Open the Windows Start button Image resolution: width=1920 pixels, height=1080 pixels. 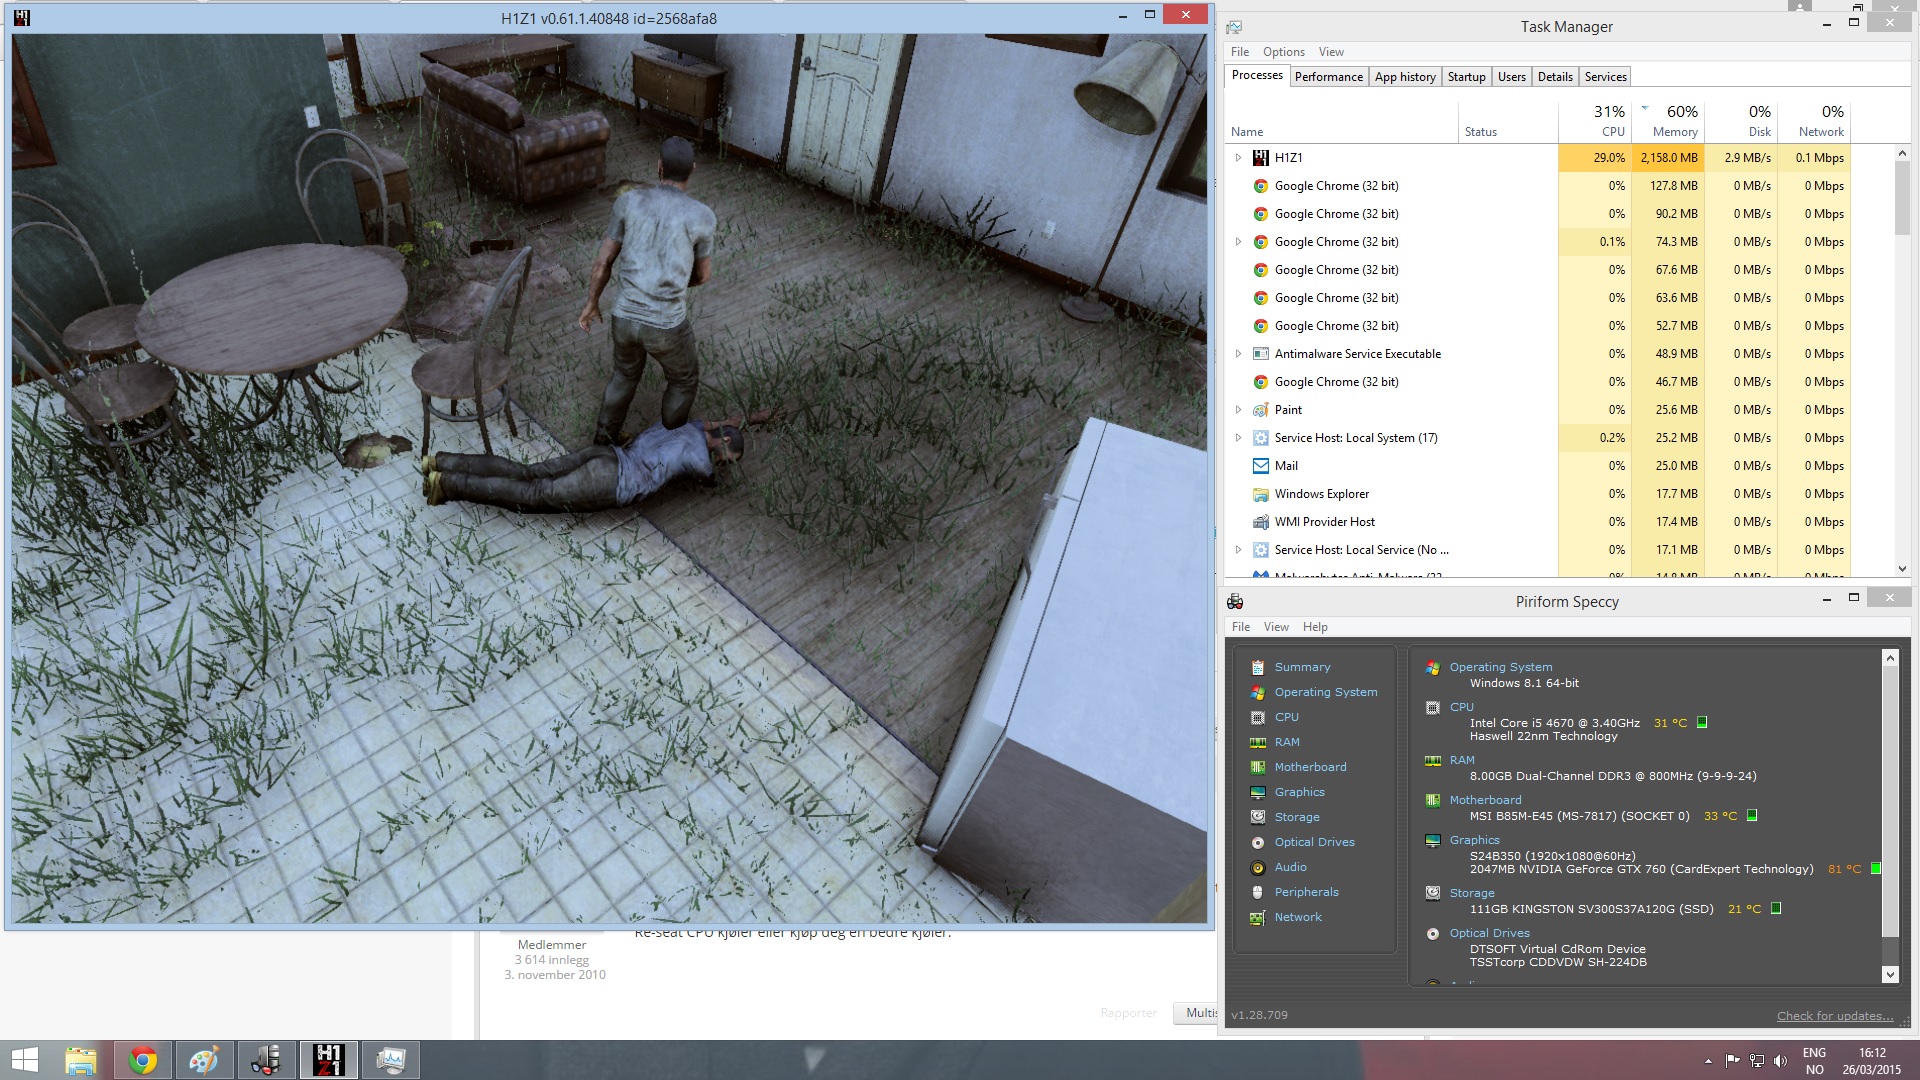25,1060
